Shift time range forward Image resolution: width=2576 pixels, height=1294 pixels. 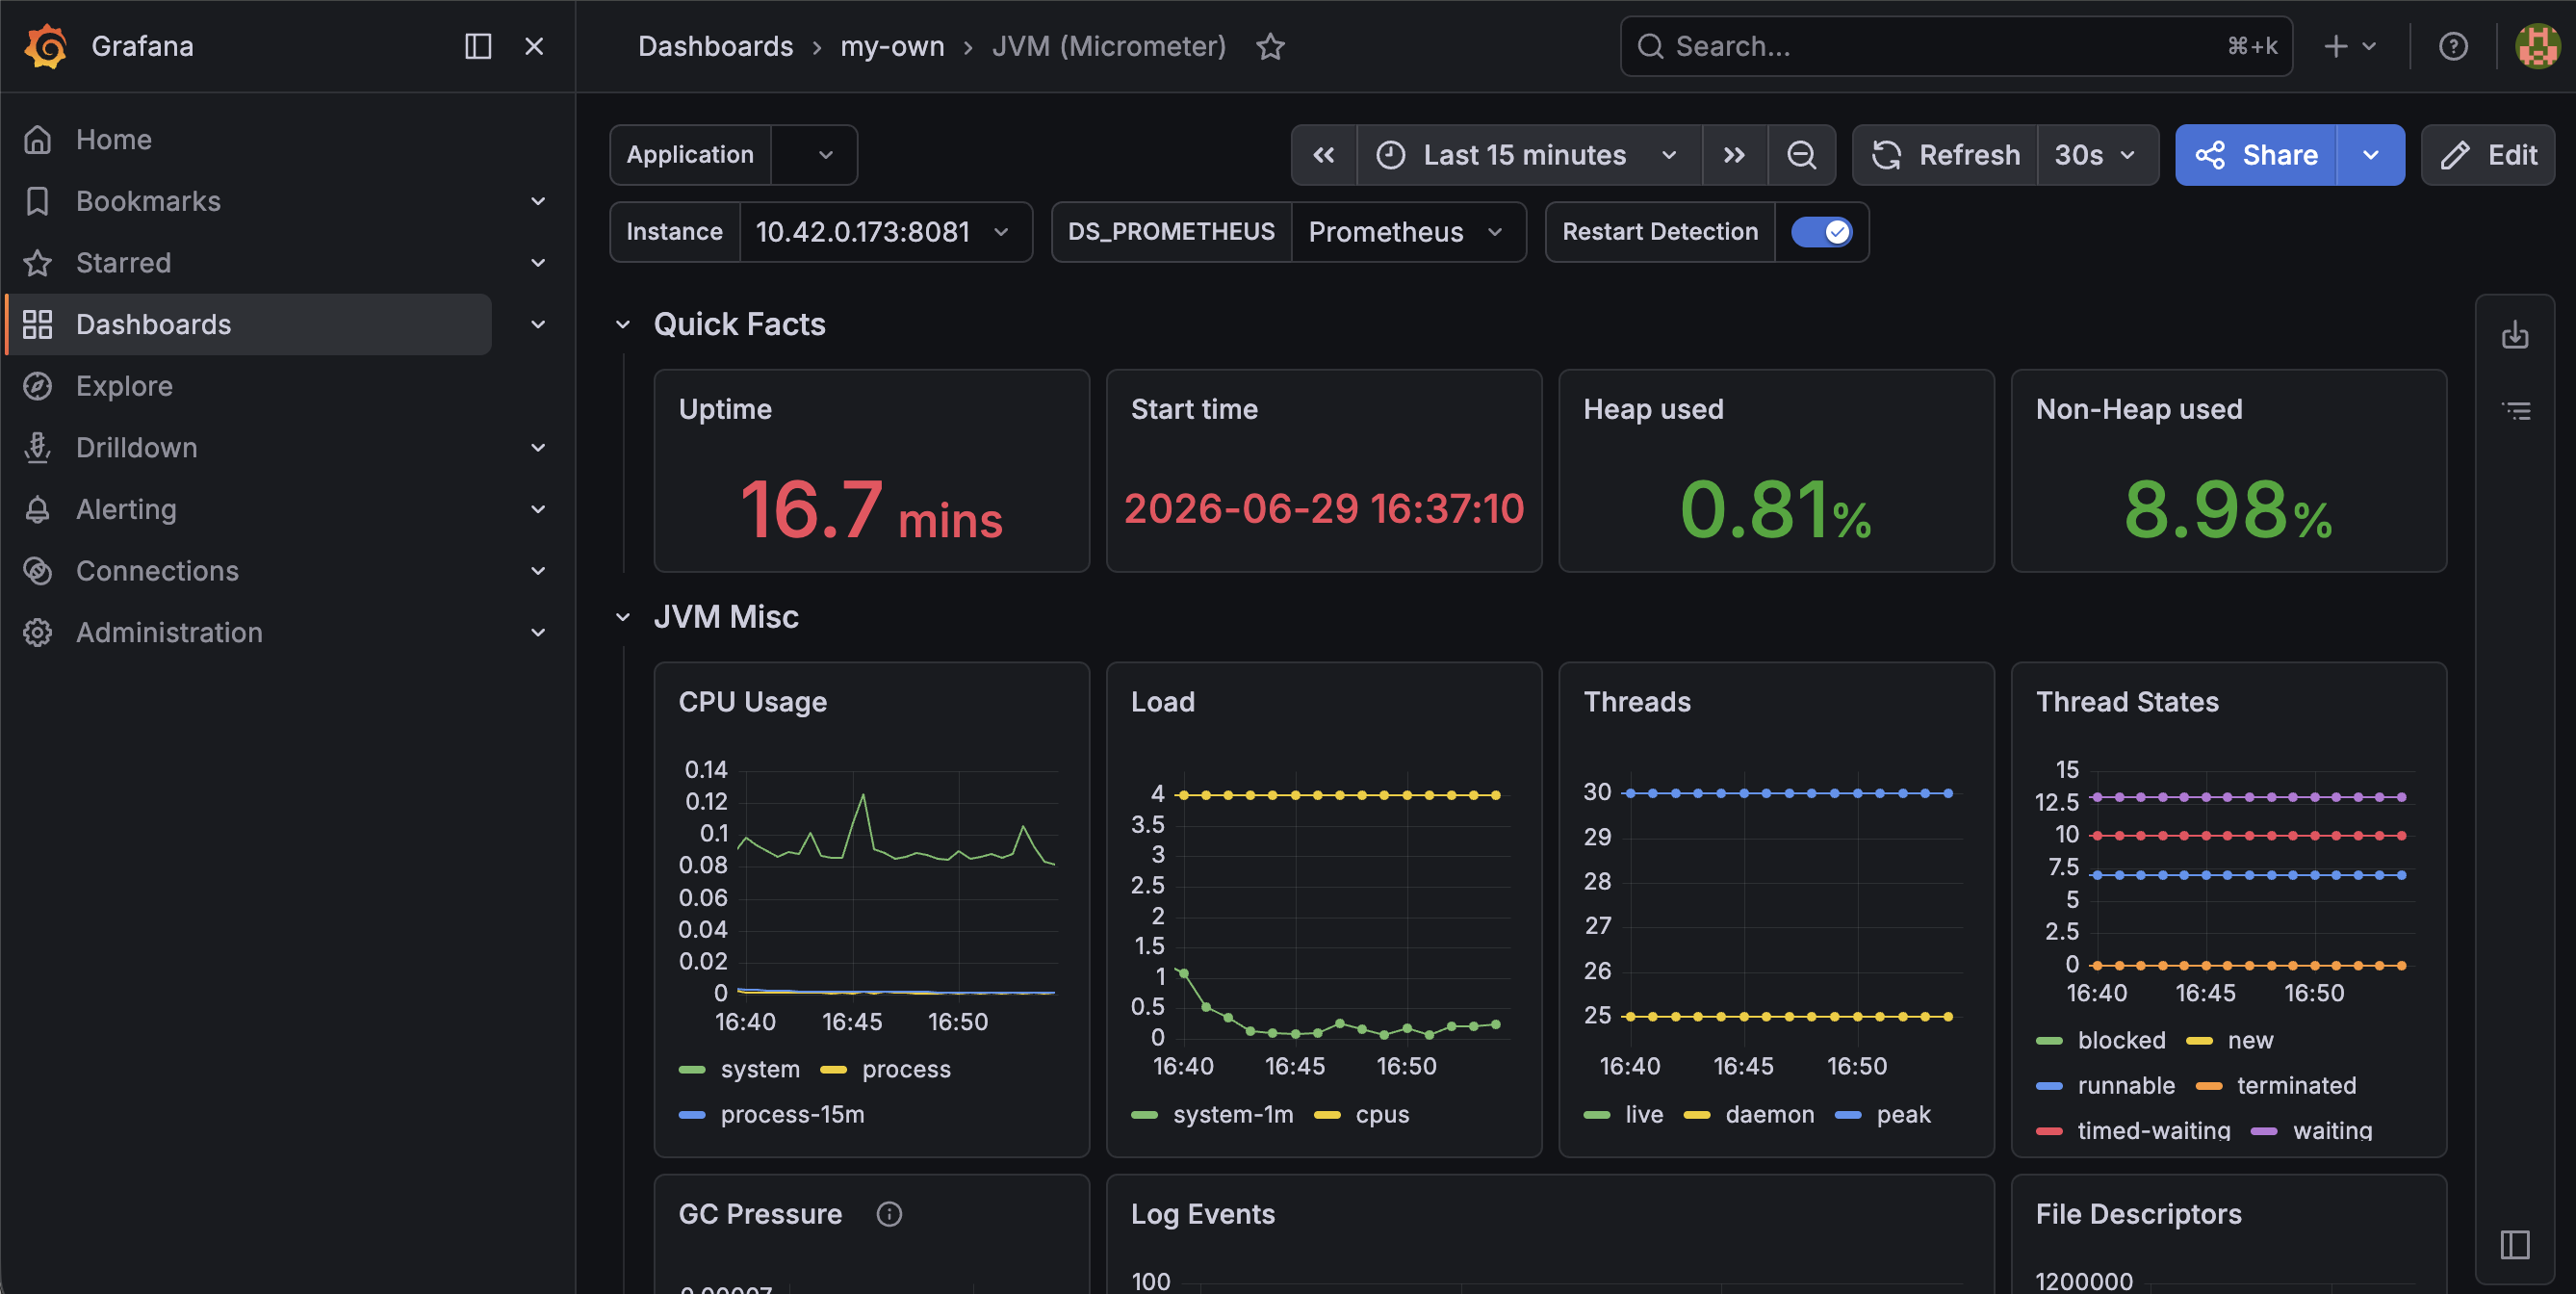pyautogui.click(x=1734, y=155)
